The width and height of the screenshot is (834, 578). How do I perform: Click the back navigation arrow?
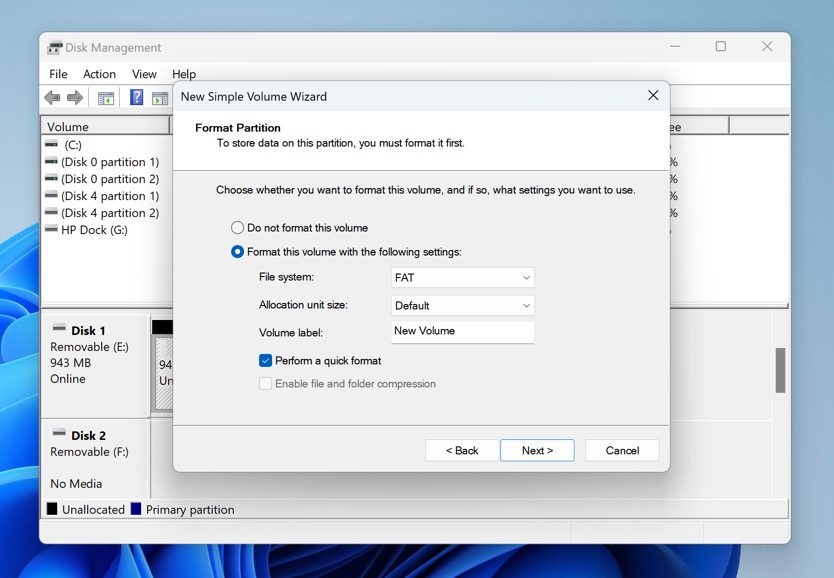[51, 97]
